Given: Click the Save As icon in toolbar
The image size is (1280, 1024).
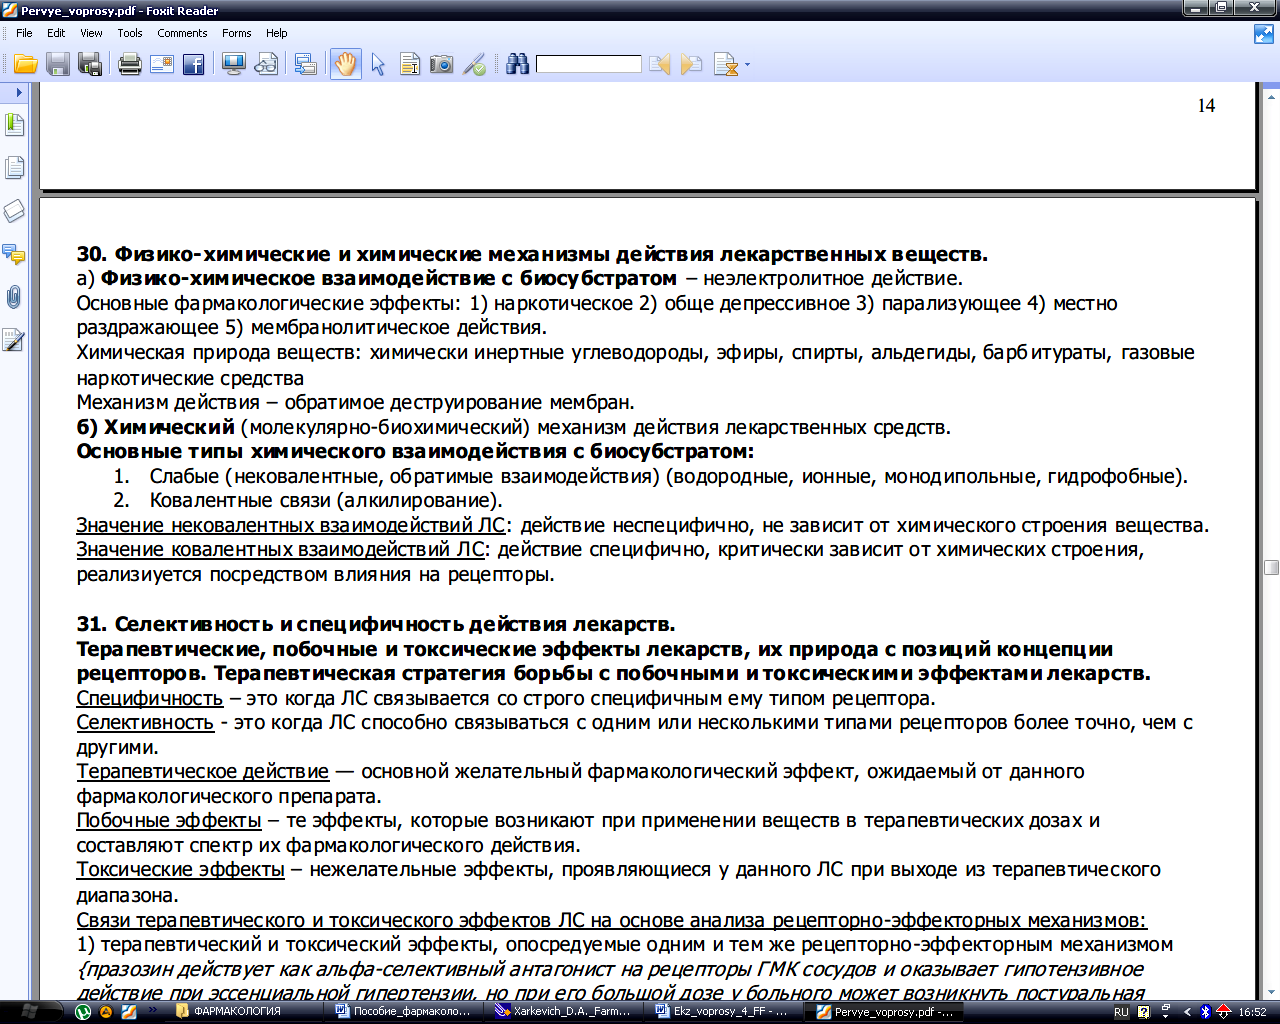Looking at the screenshot, I should (90, 65).
